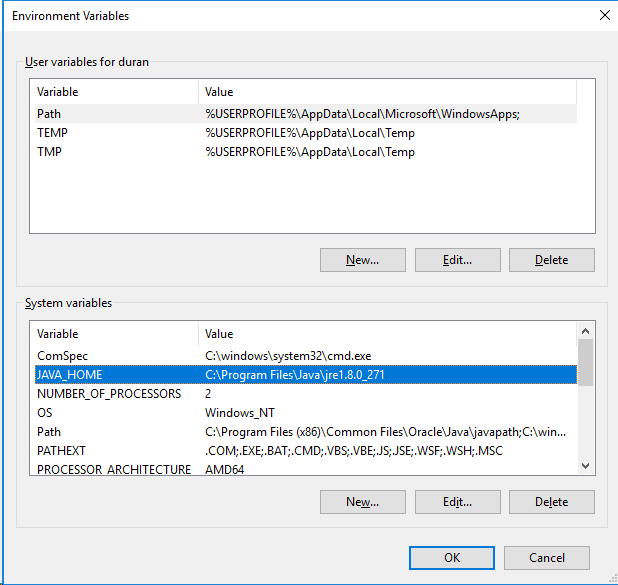Sort user variables by Value header
This screenshot has height=585, width=618.
387,92
